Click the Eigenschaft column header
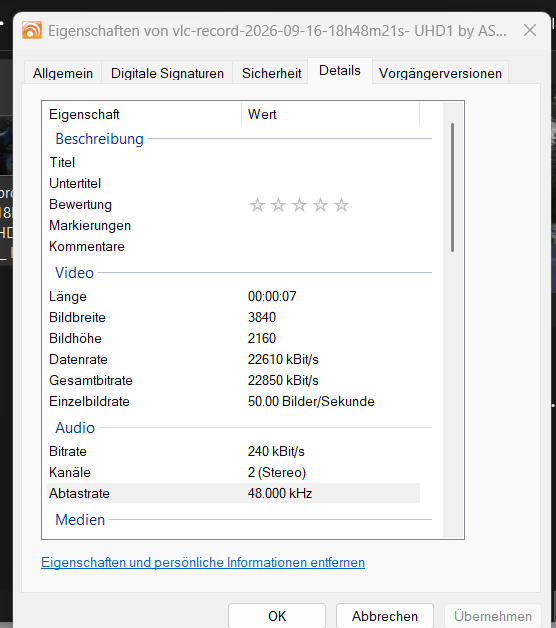 click(x=142, y=114)
